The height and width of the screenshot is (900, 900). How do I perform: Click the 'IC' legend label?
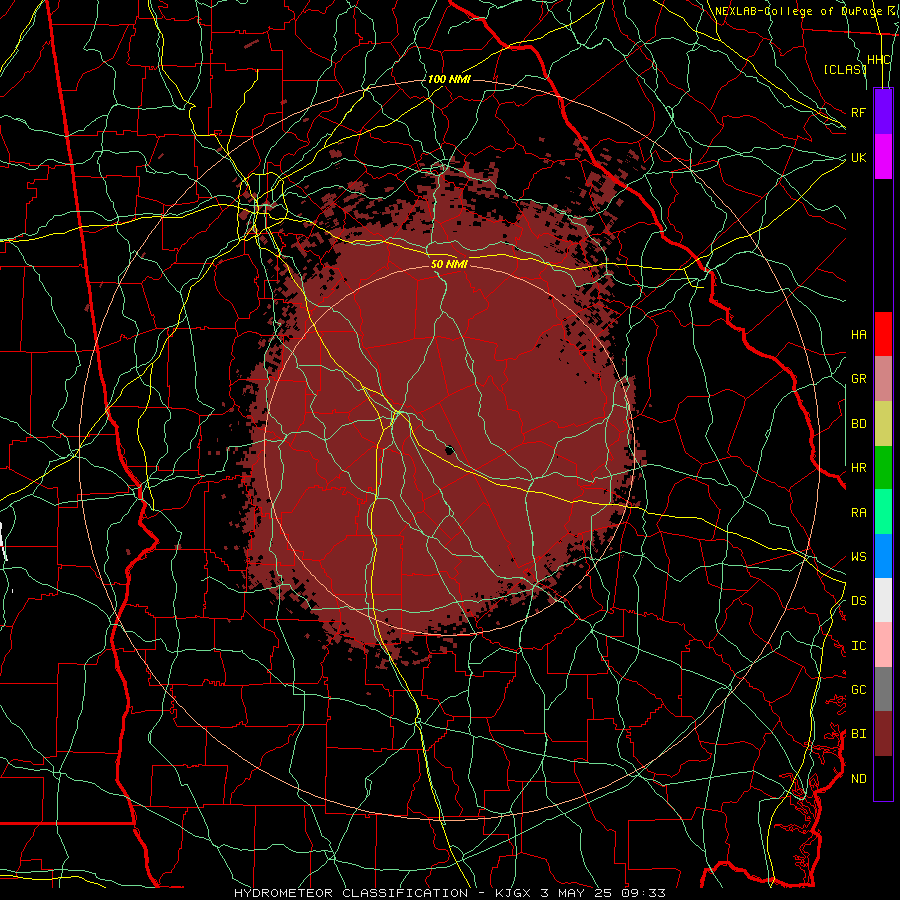tap(859, 646)
